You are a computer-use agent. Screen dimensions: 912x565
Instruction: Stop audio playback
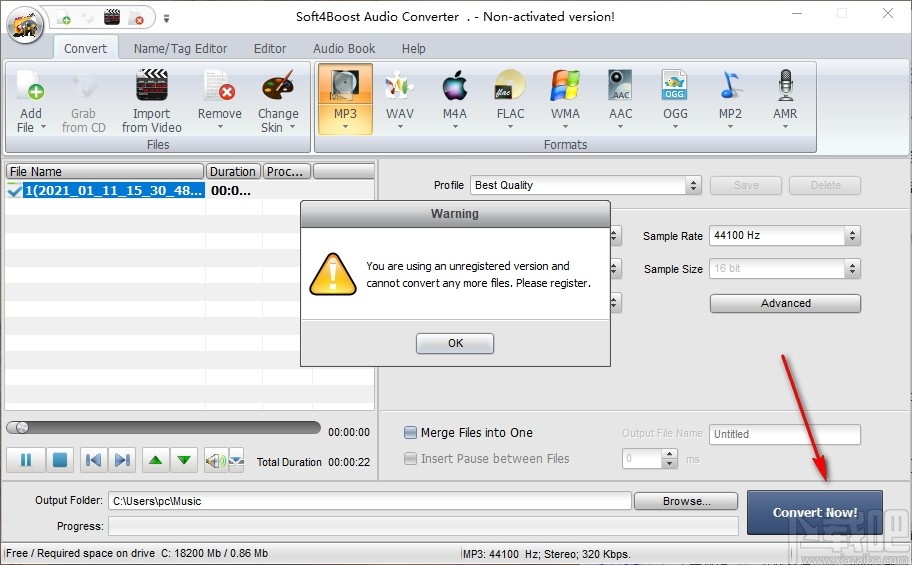click(x=59, y=460)
